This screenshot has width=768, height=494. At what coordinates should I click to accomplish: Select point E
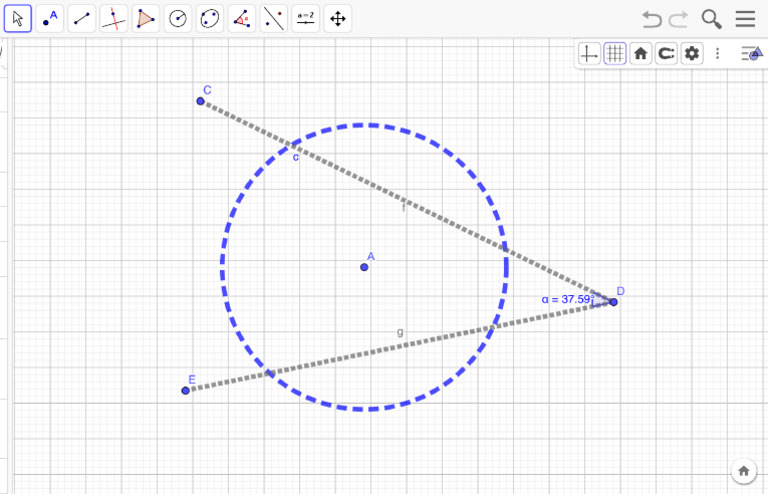tap(185, 390)
